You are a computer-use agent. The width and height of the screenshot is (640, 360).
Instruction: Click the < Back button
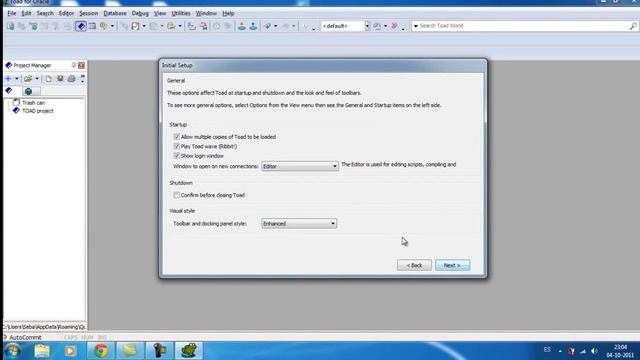(414, 265)
